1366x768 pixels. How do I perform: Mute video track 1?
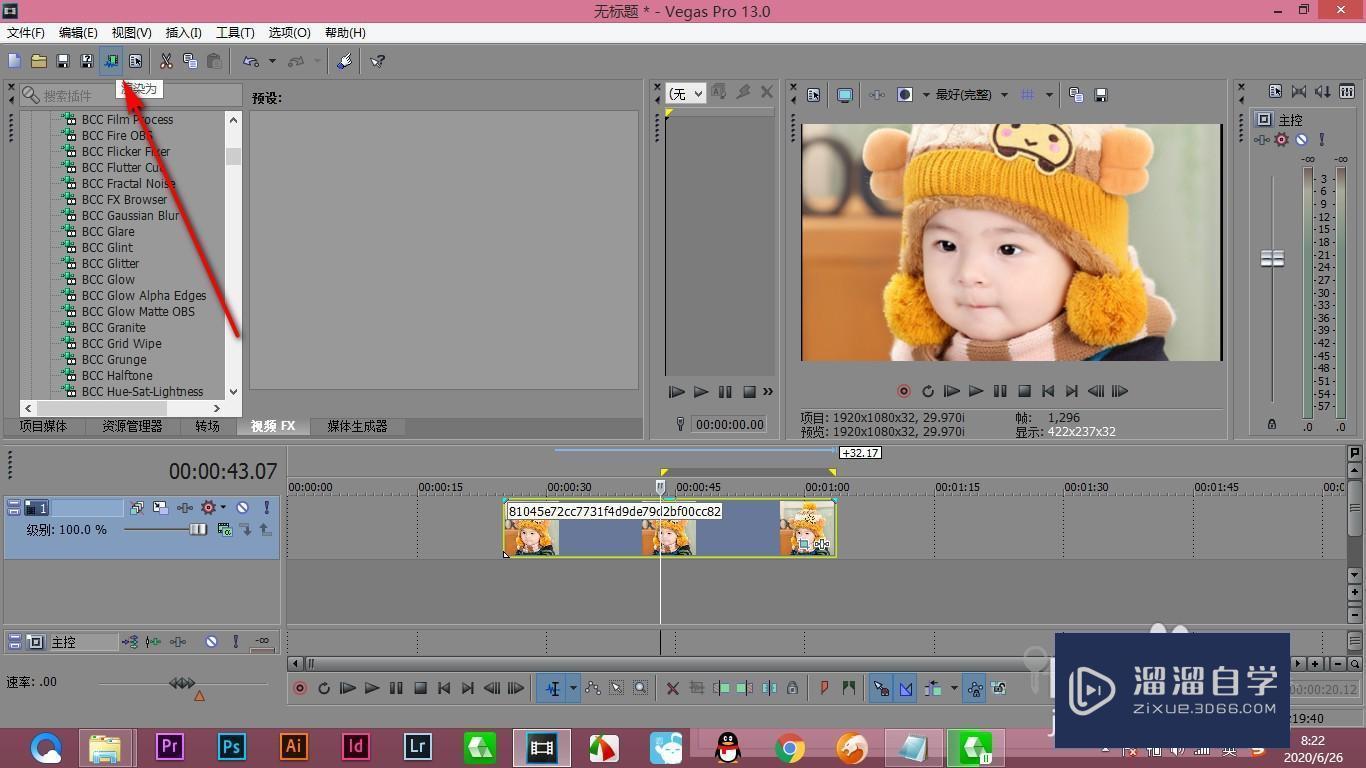pyautogui.click(x=242, y=508)
